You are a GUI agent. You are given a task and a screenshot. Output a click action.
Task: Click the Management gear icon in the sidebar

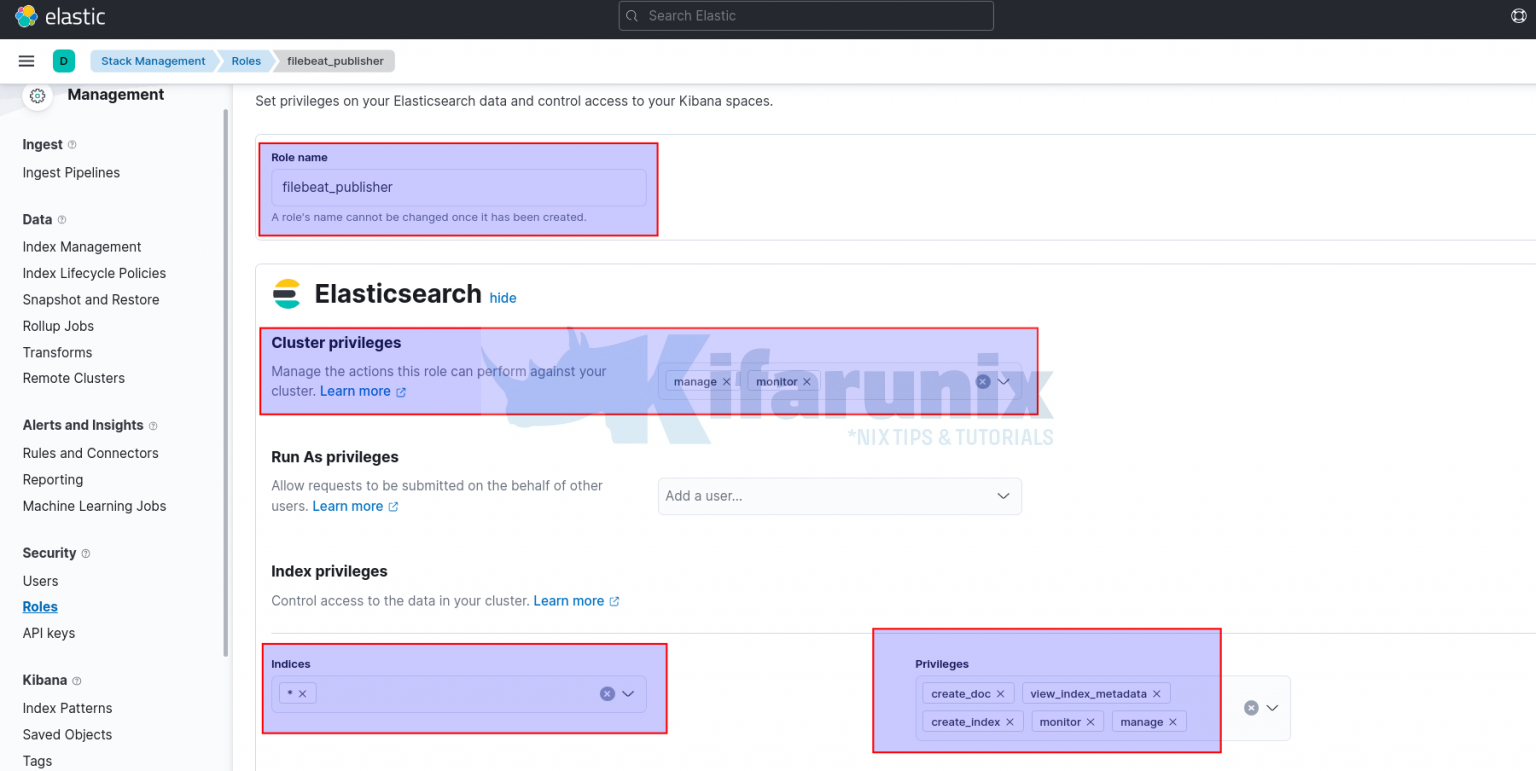[36, 95]
